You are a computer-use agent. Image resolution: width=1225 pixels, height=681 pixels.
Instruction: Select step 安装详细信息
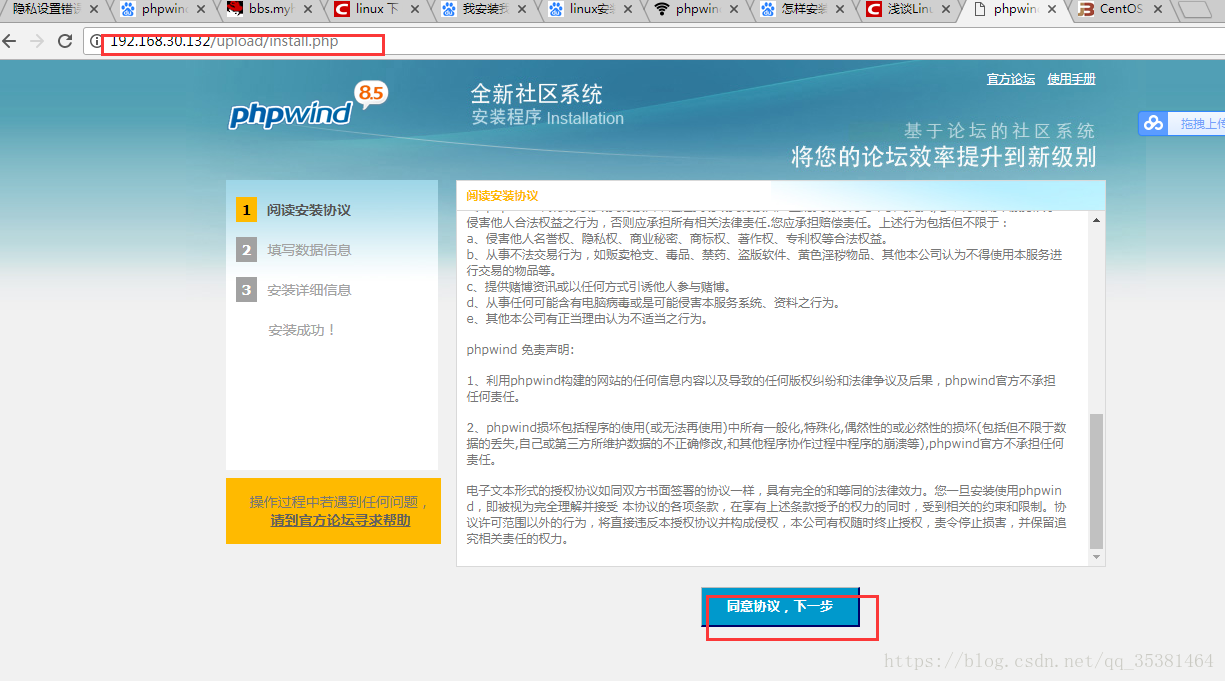click(309, 290)
